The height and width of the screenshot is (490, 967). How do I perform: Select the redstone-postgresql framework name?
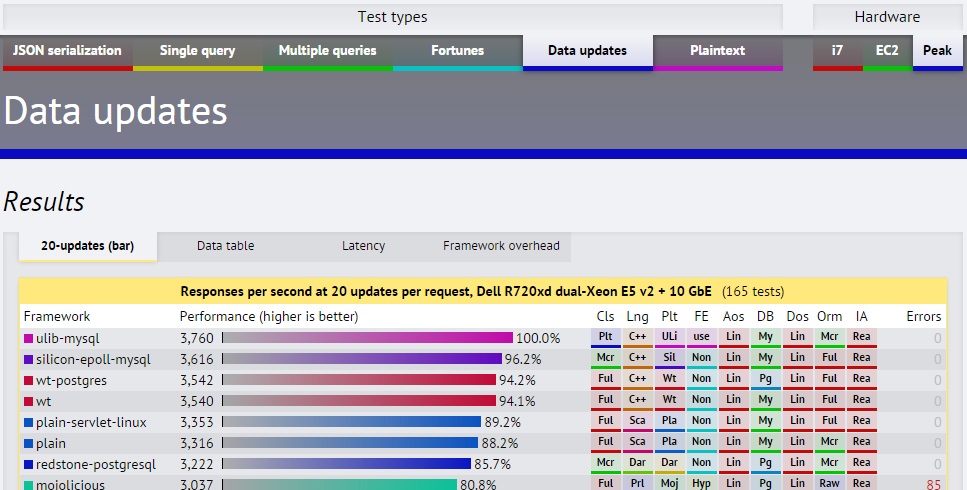pos(96,465)
